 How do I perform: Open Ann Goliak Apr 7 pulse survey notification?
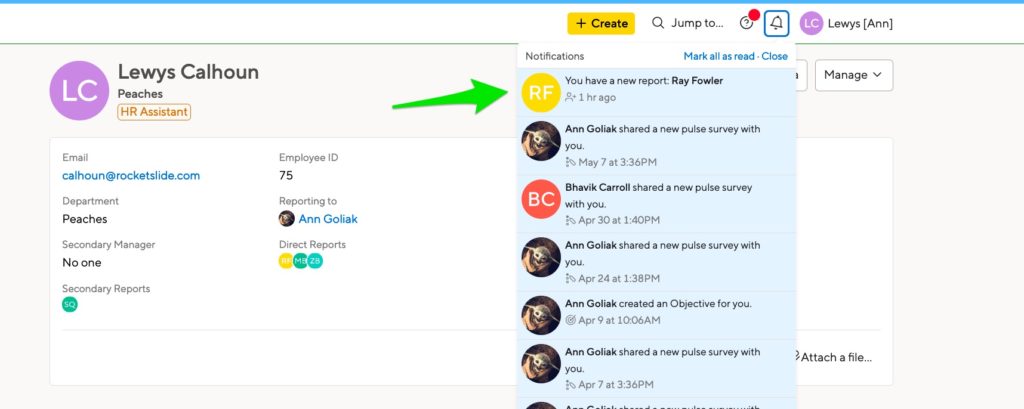[x=656, y=368]
